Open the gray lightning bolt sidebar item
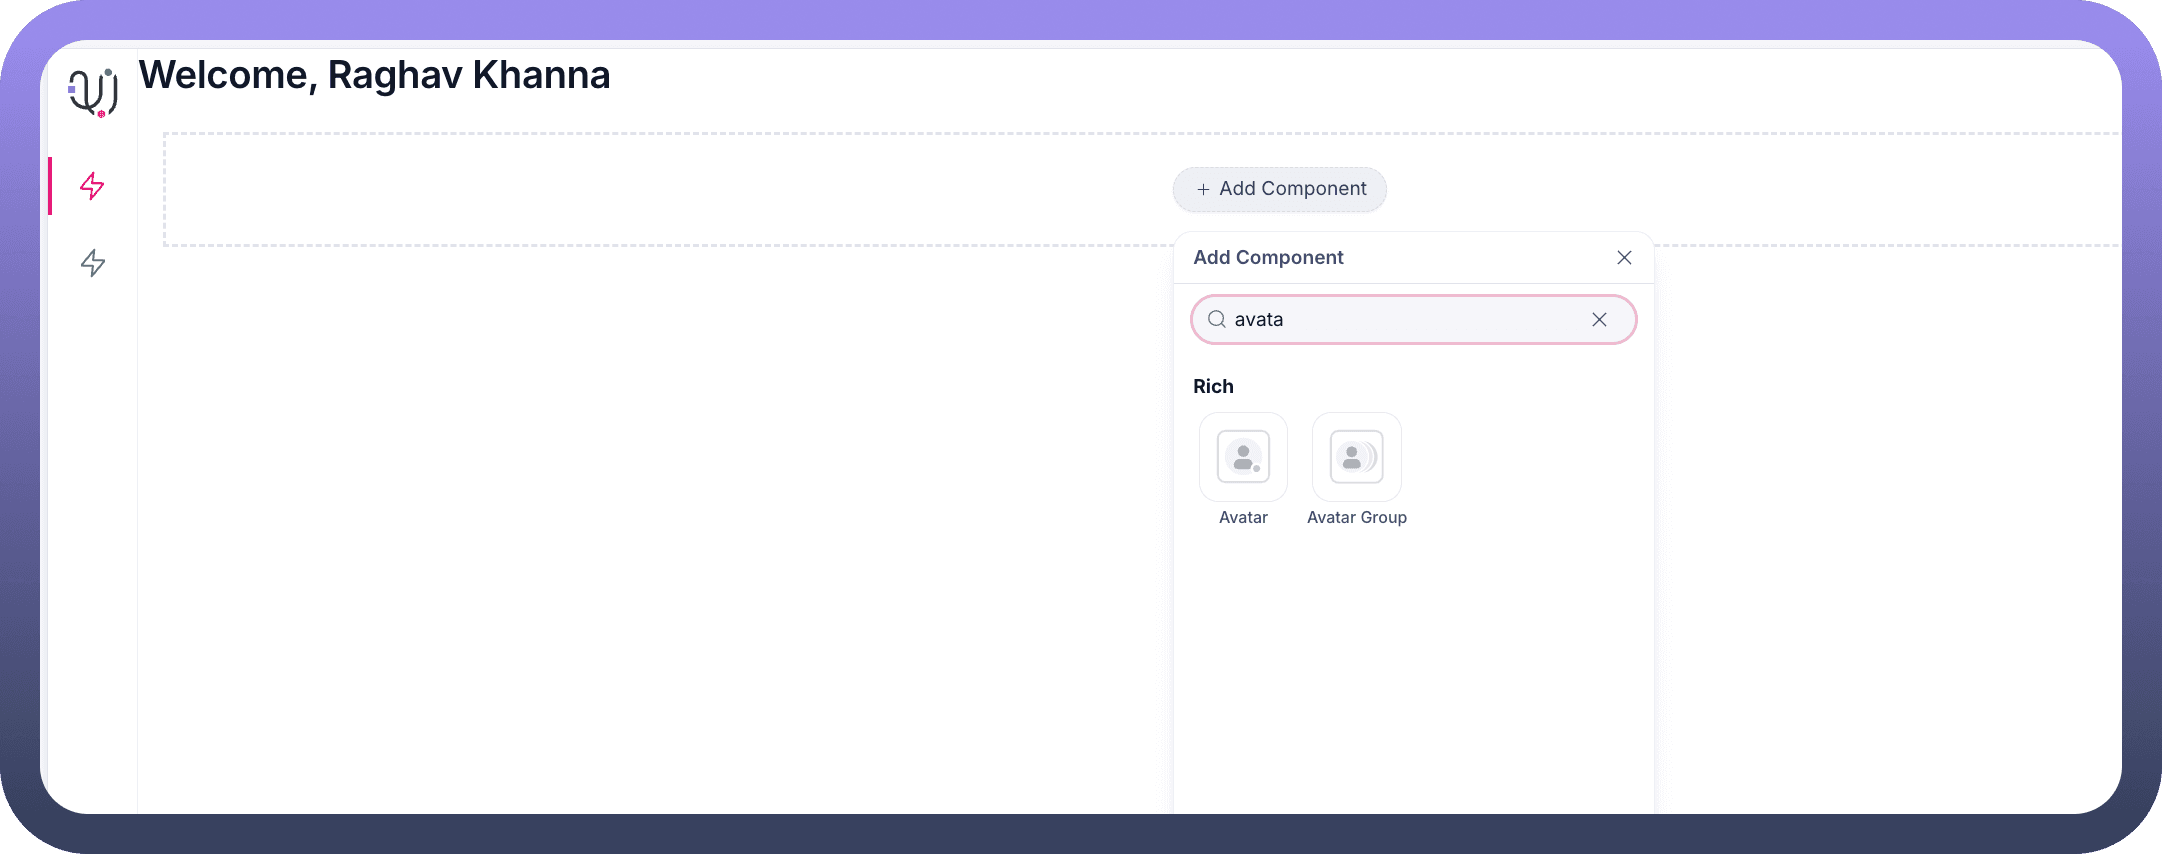Image resolution: width=2162 pixels, height=854 pixels. 93,263
